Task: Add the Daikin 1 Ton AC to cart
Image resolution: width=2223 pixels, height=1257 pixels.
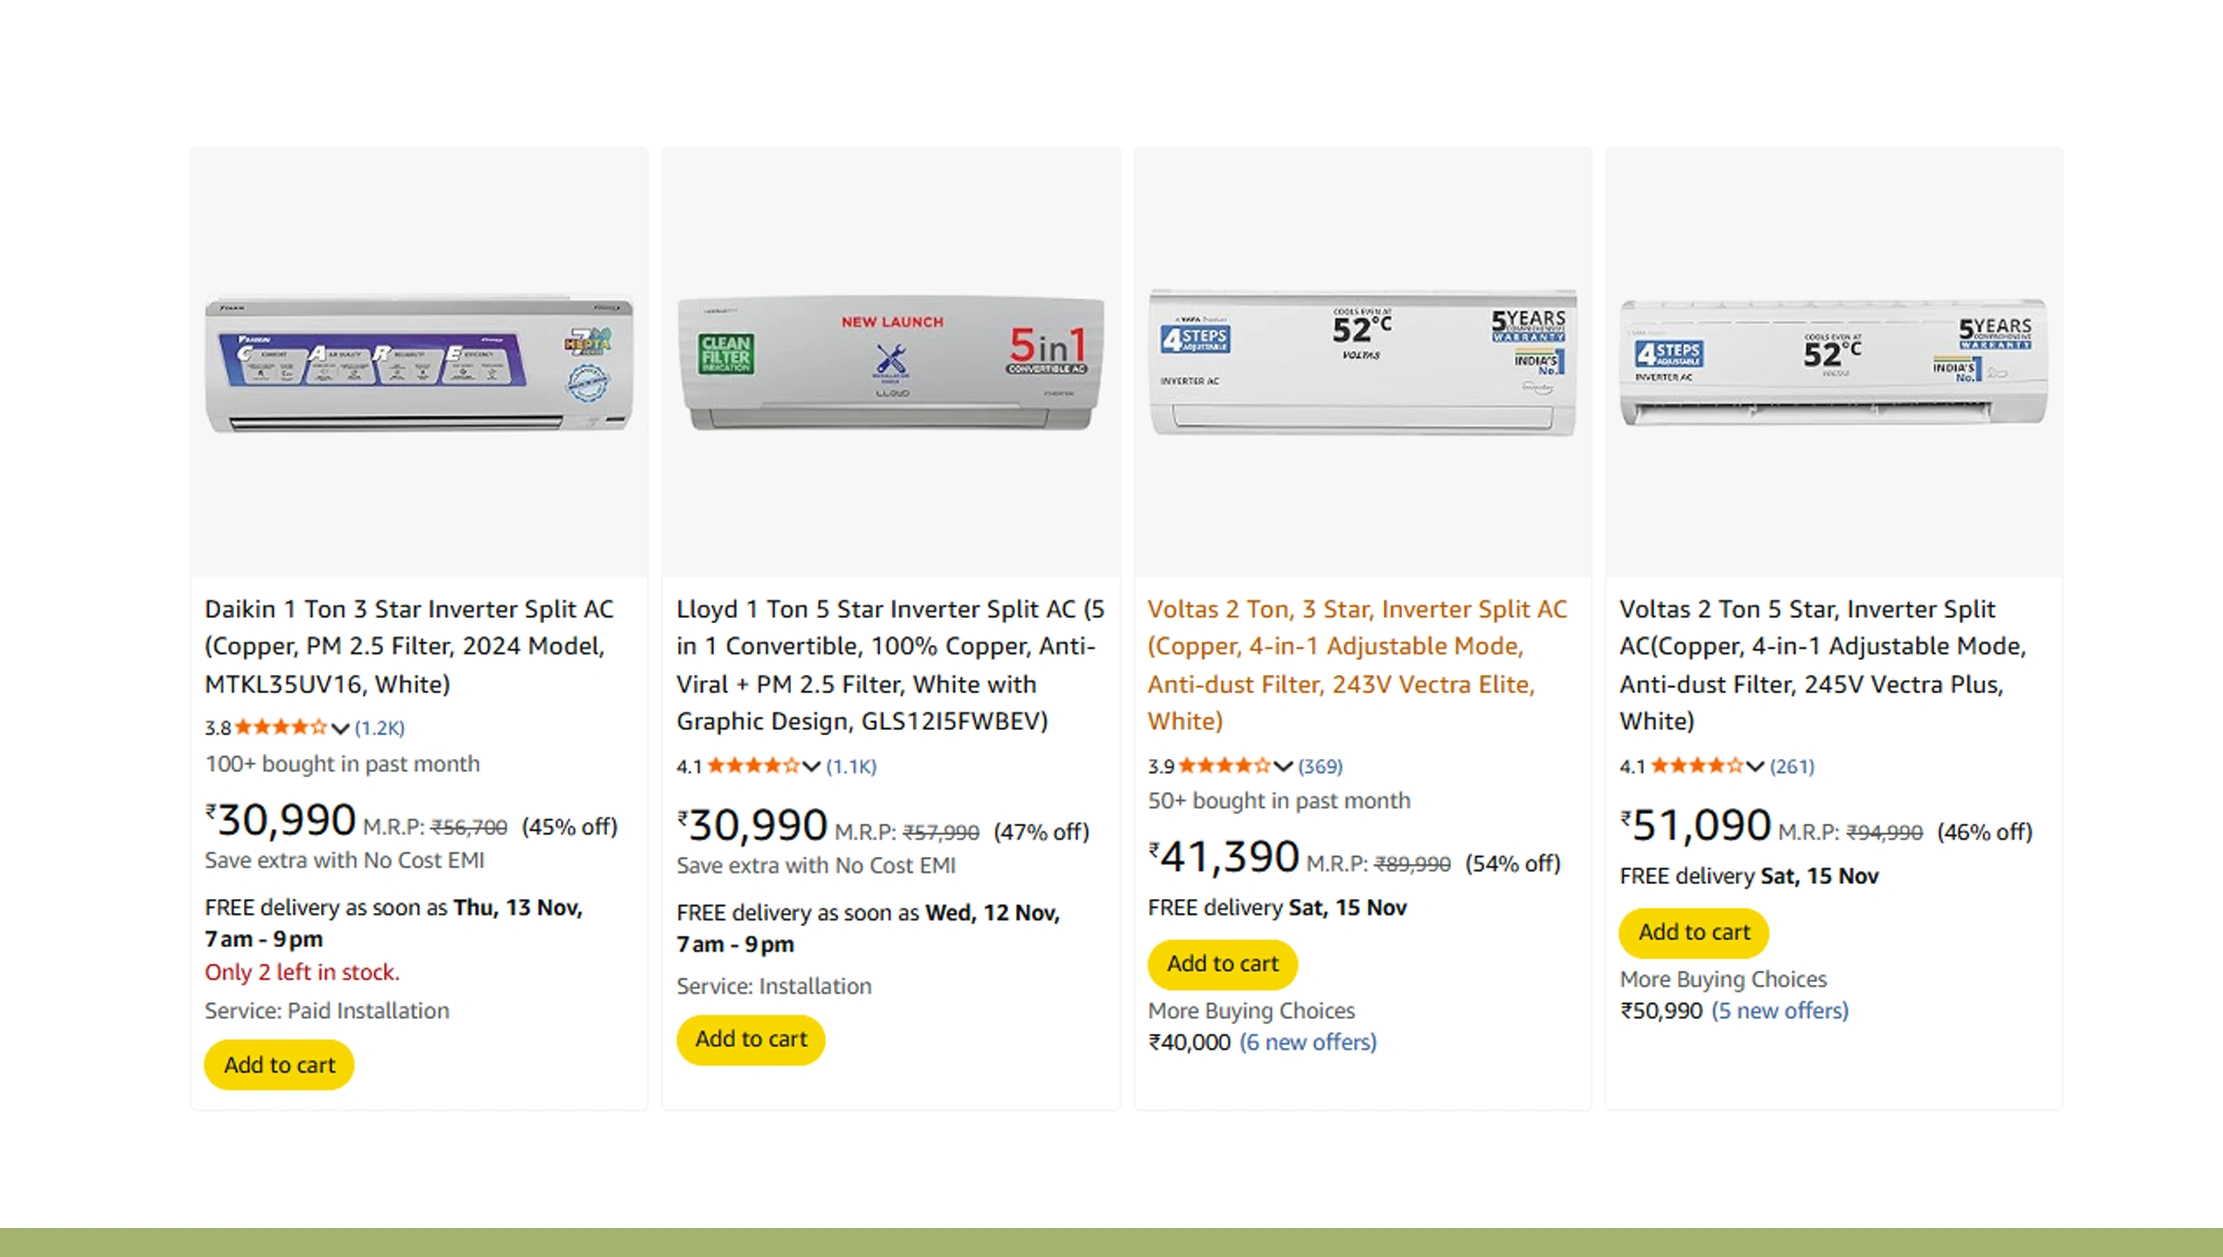Action: (278, 1064)
